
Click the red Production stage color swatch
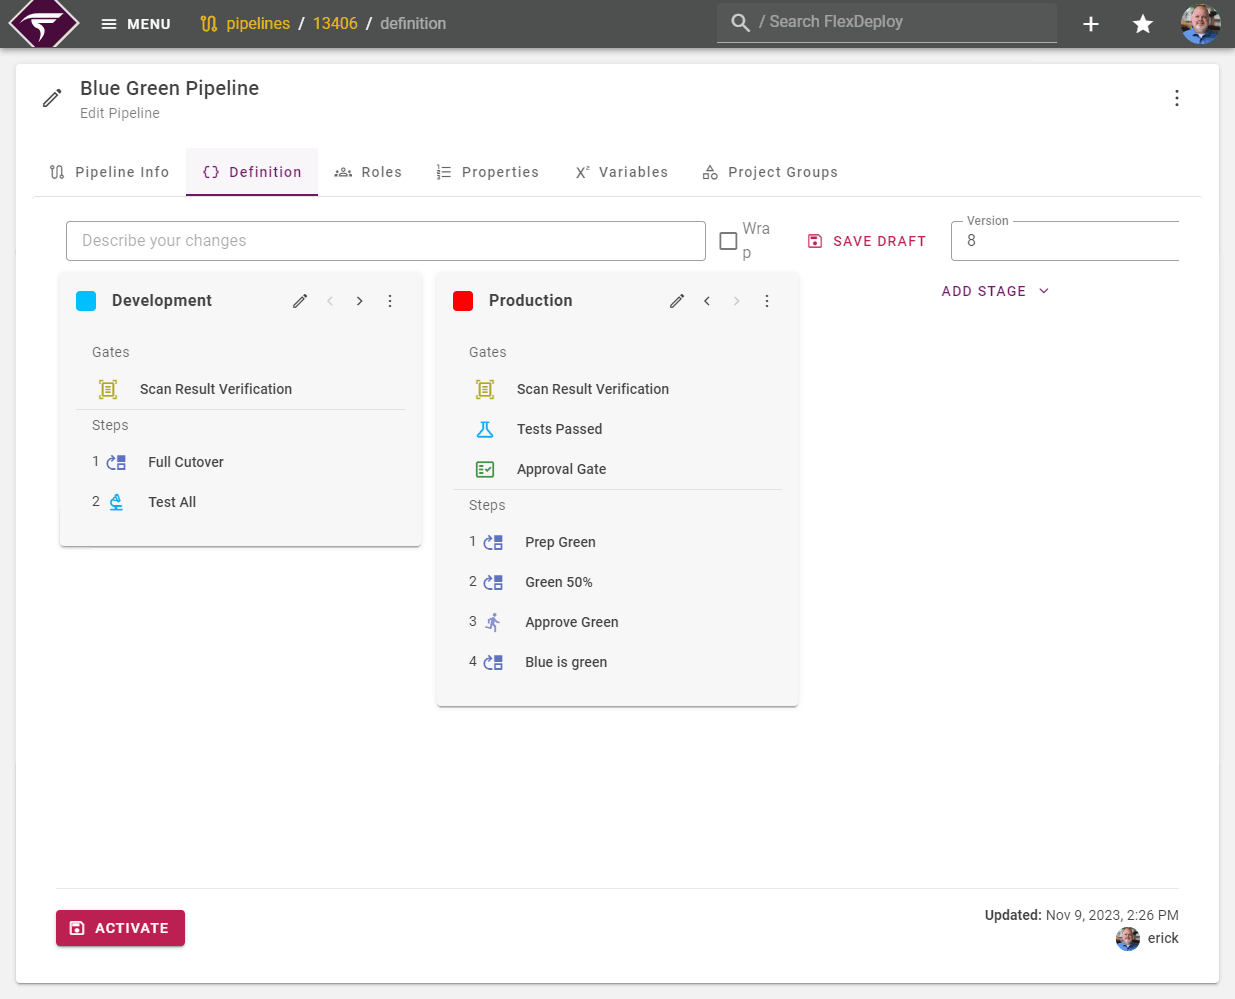[x=463, y=300]
